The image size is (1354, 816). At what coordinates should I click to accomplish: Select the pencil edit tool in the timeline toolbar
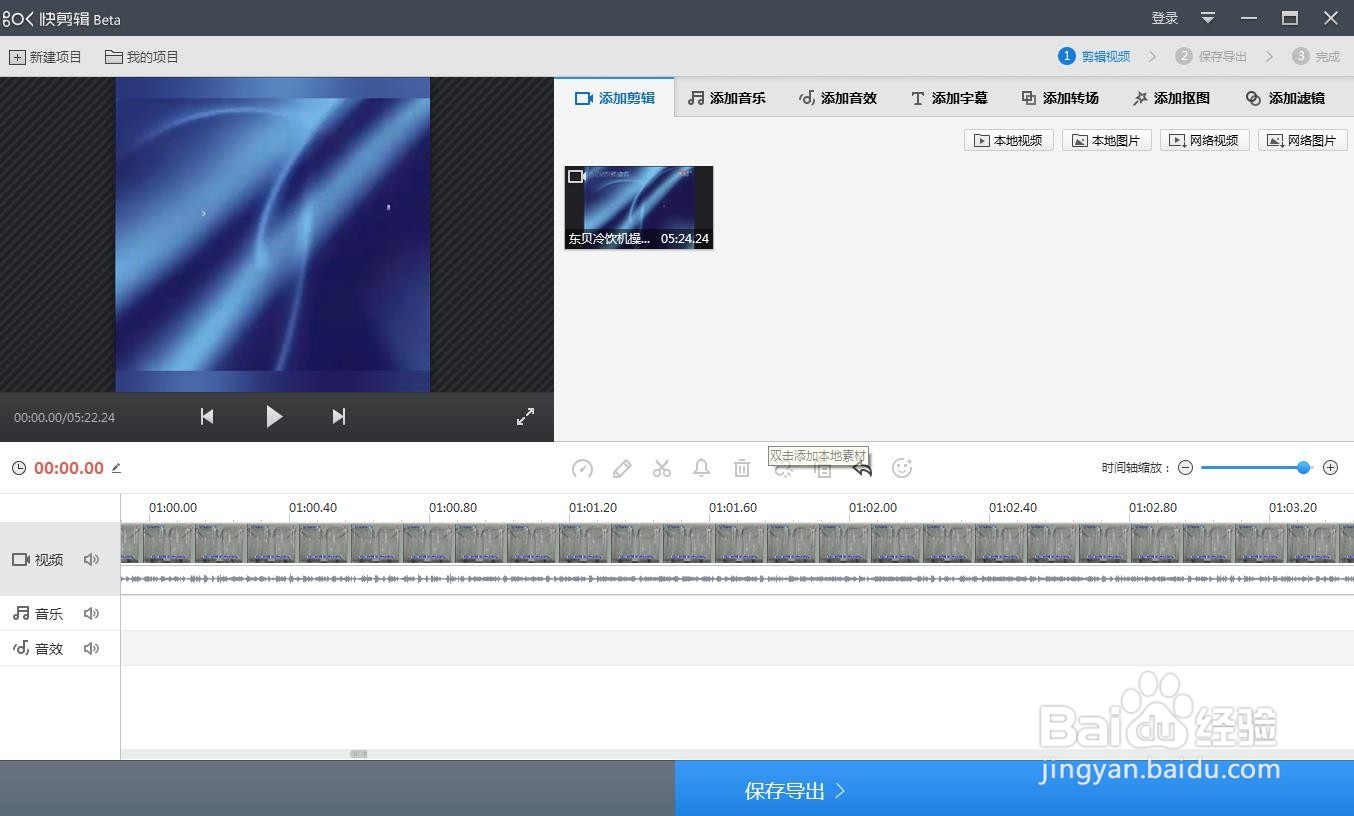622,468
